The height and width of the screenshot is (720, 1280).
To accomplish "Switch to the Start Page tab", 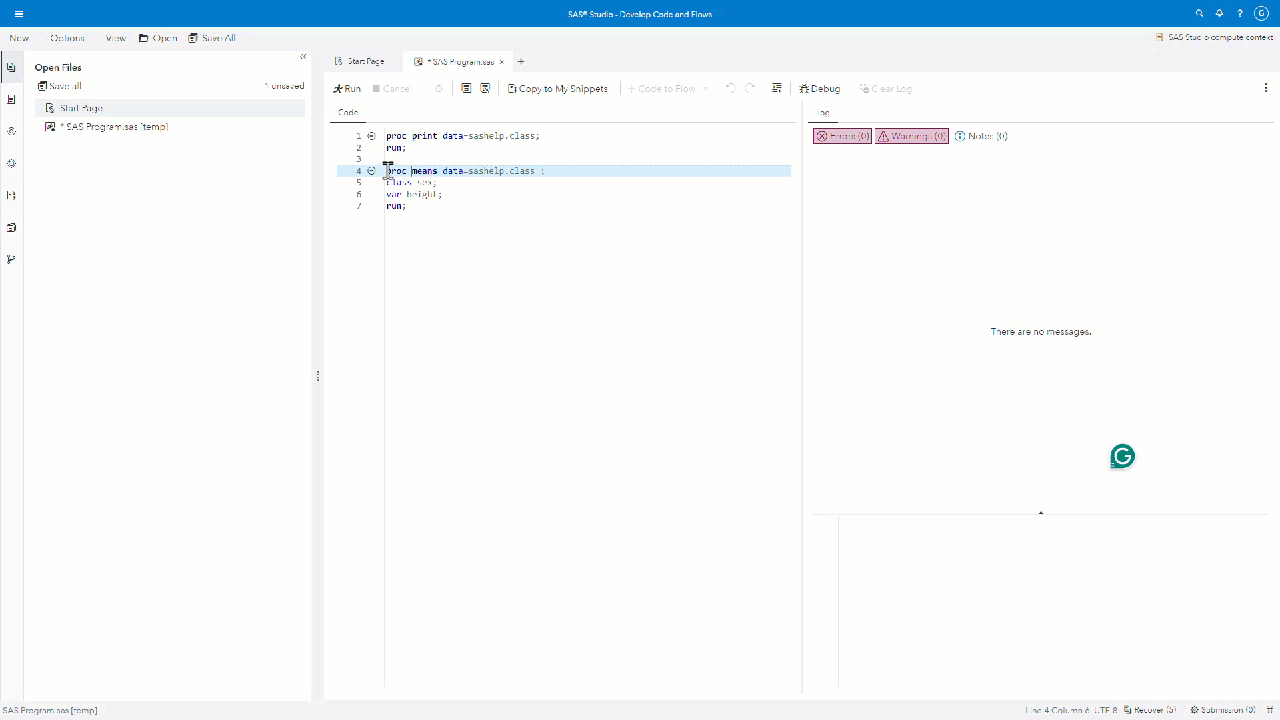I will click(x=359, y=61).
